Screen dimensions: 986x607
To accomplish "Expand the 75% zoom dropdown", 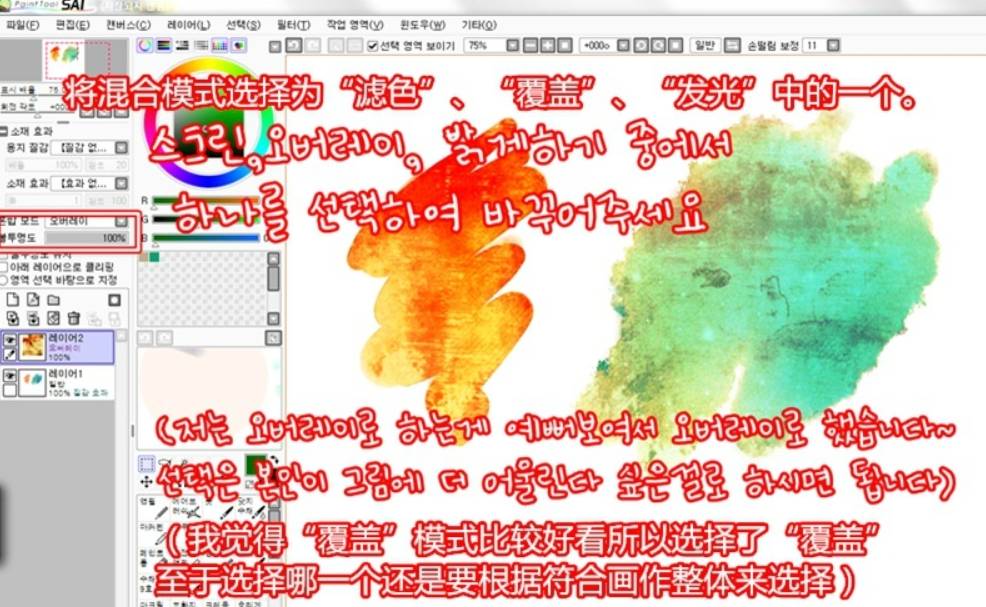I will click(x=511, y=46).
